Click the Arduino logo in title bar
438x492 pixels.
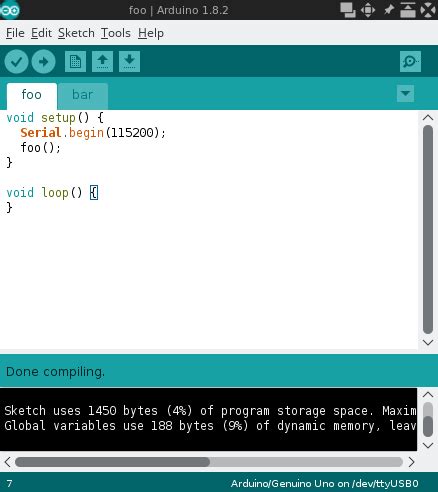pyautogui.click(x=10, y=10)
